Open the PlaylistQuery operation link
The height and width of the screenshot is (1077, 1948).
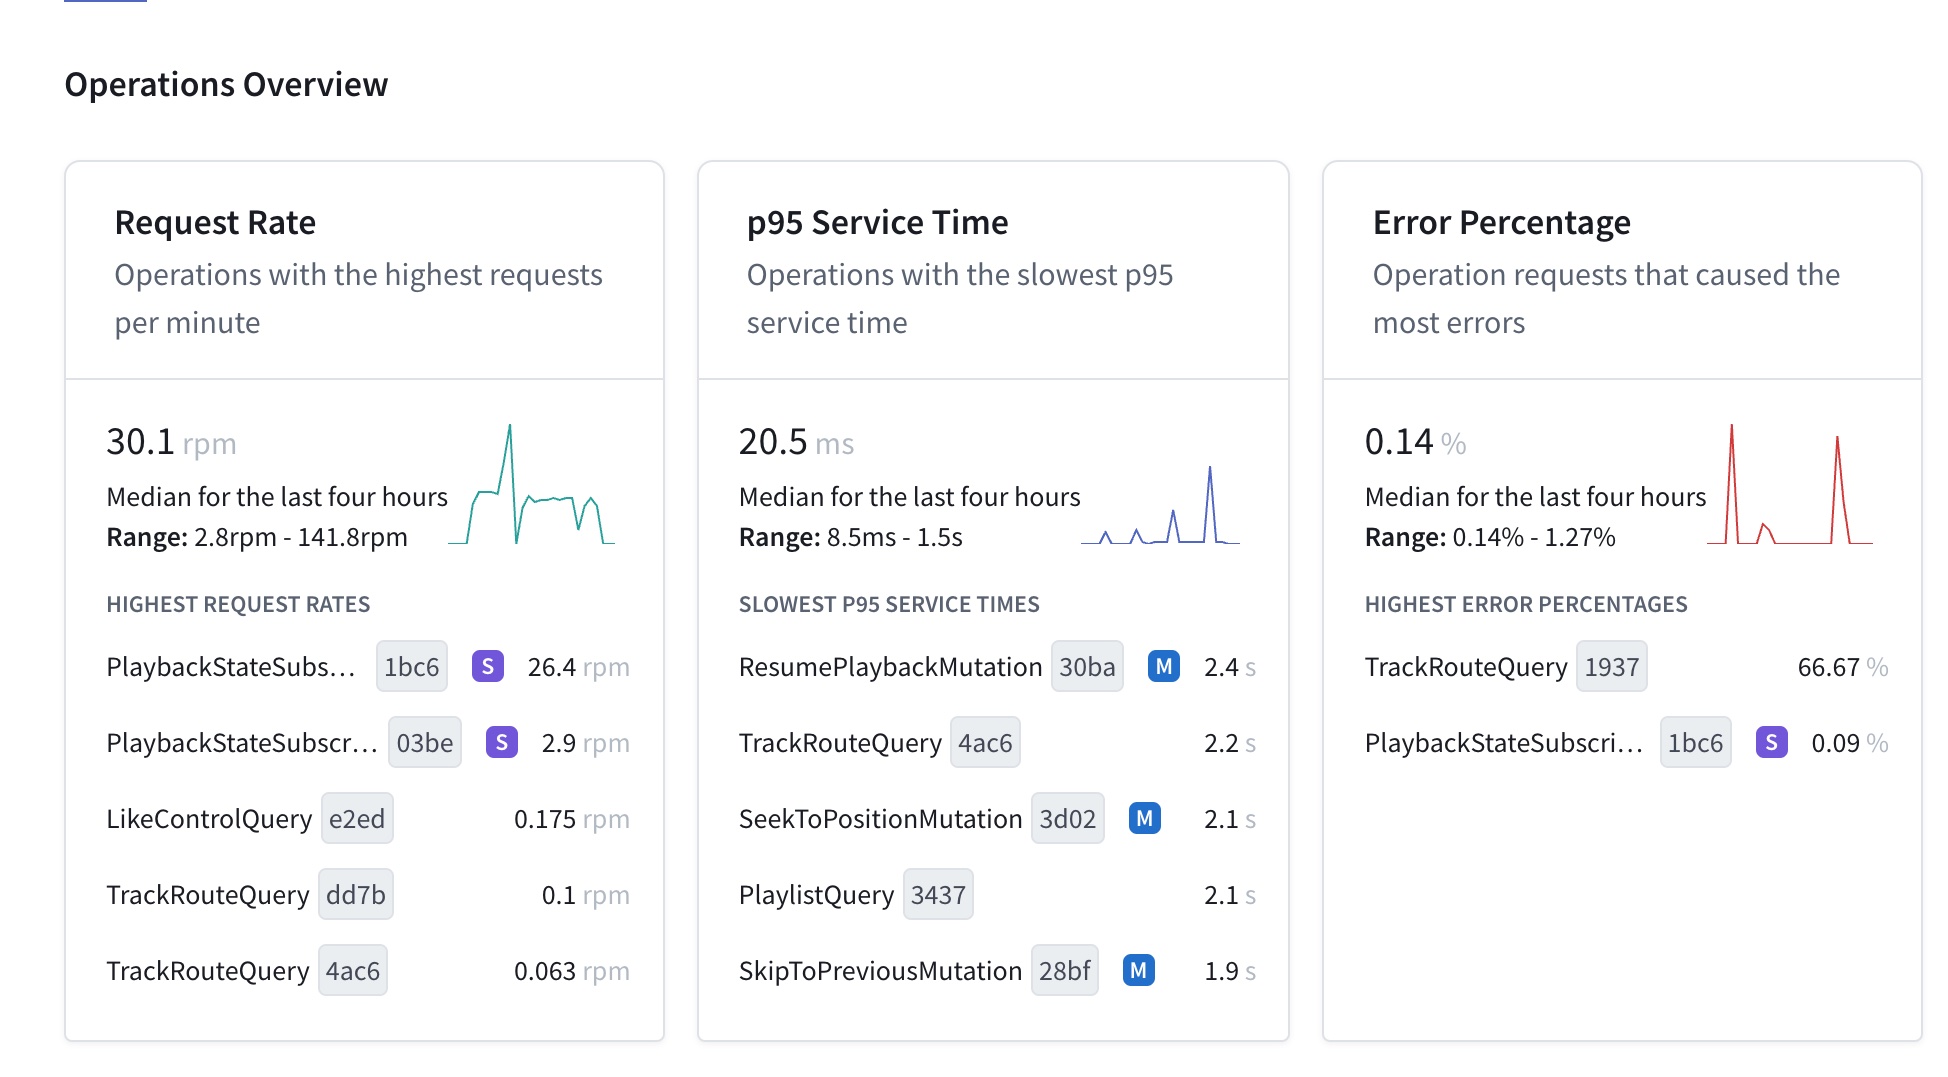pos(815,894)
